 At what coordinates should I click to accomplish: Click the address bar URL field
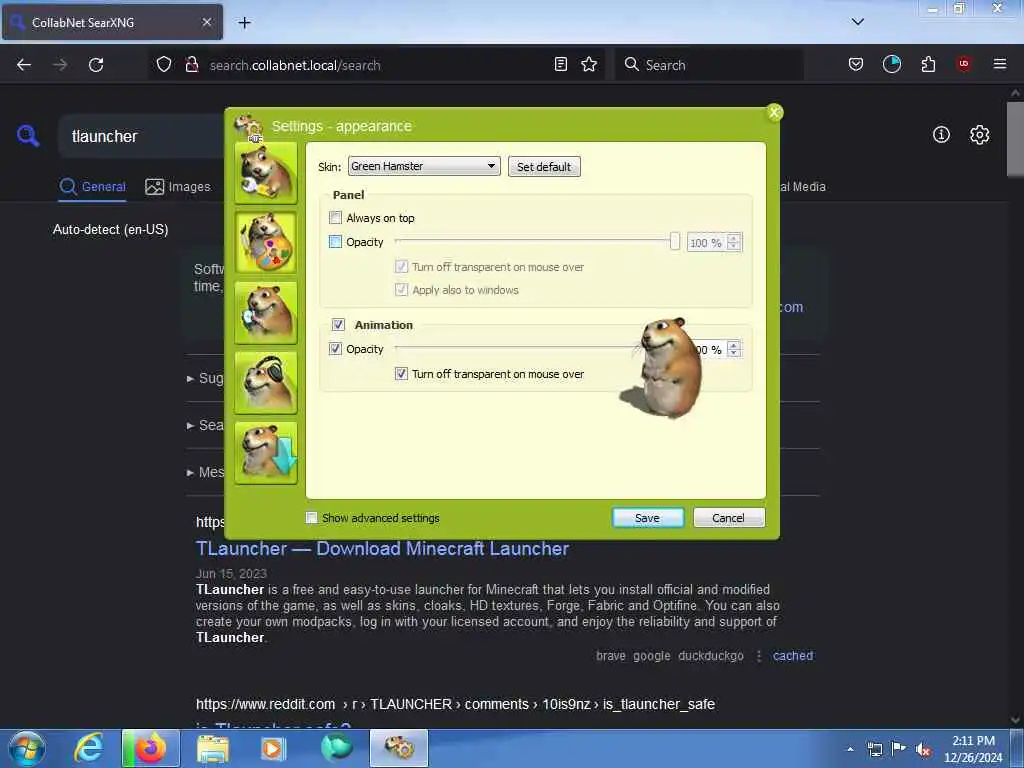coord(379,65)
